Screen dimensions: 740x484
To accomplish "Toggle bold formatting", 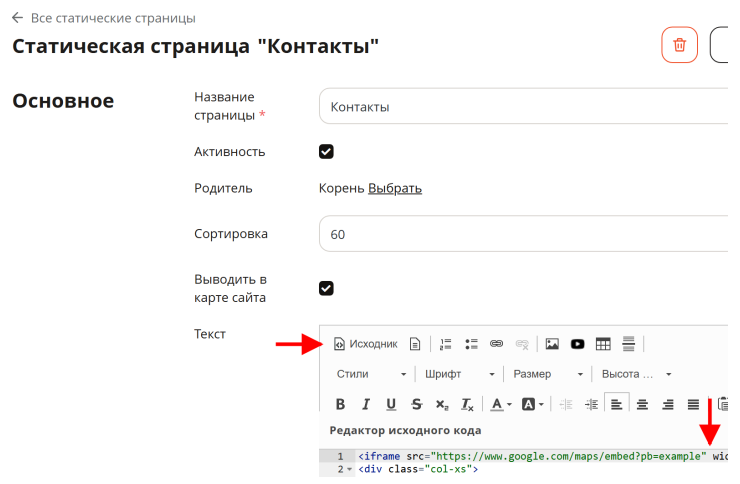I will pyautogui.click(x=340, y=404).
